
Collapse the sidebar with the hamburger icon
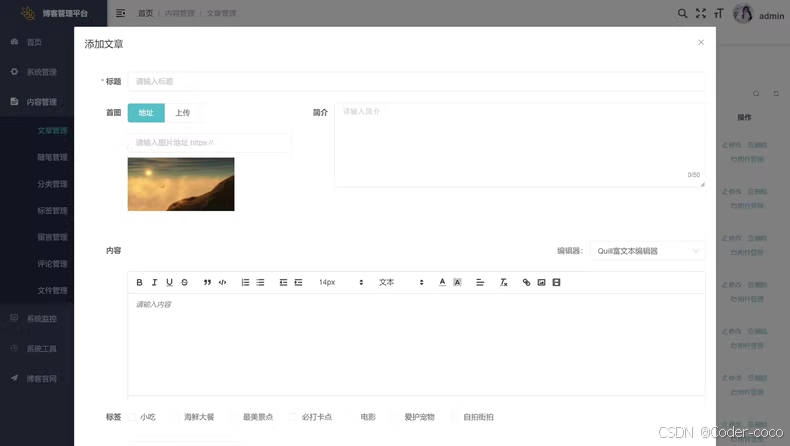(120, 13)
